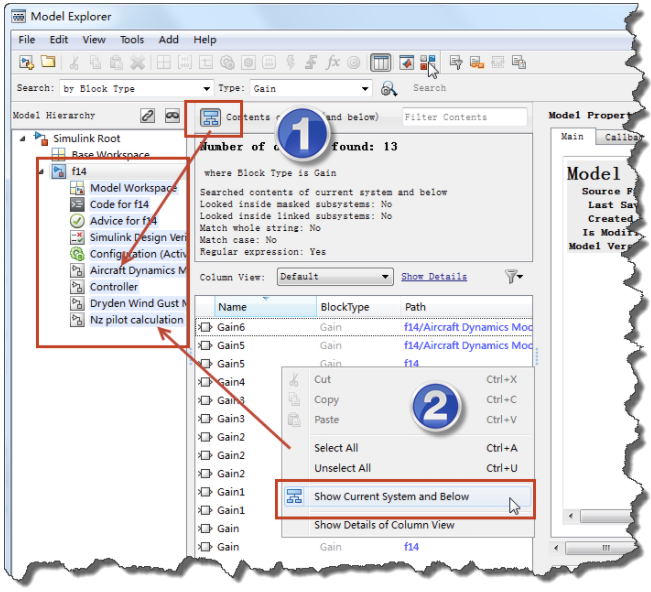Viewport: 651px width, 592px height.
Task: Choose Show Current System and Below entry
Action: [x=408, y=497]
